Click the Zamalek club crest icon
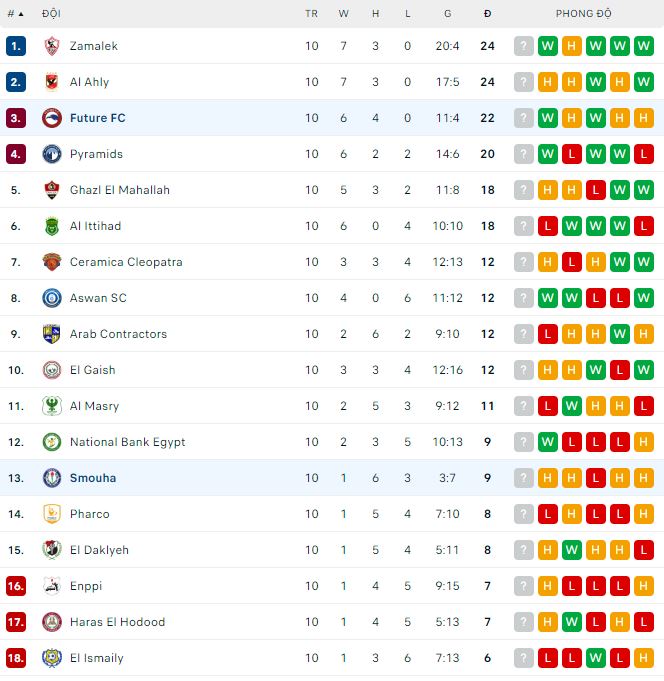Viewport: 664px width, 681px height. [x=52, y=46]
